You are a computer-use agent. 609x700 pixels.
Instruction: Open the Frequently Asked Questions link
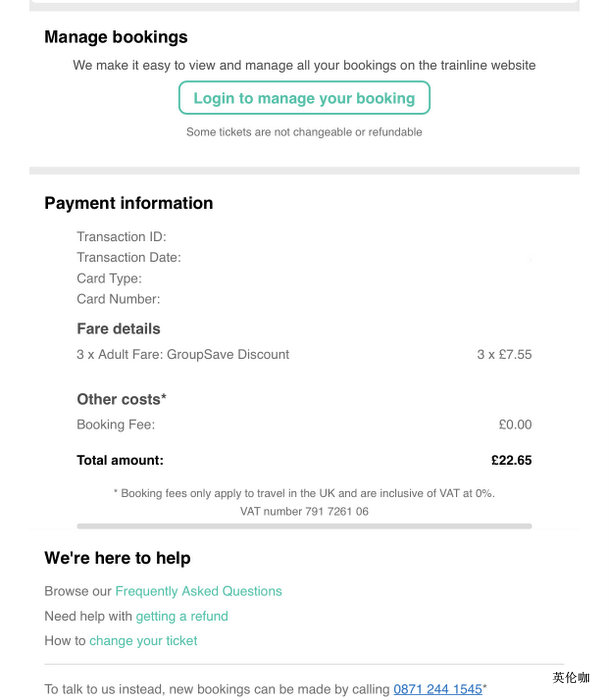(198, 591)
